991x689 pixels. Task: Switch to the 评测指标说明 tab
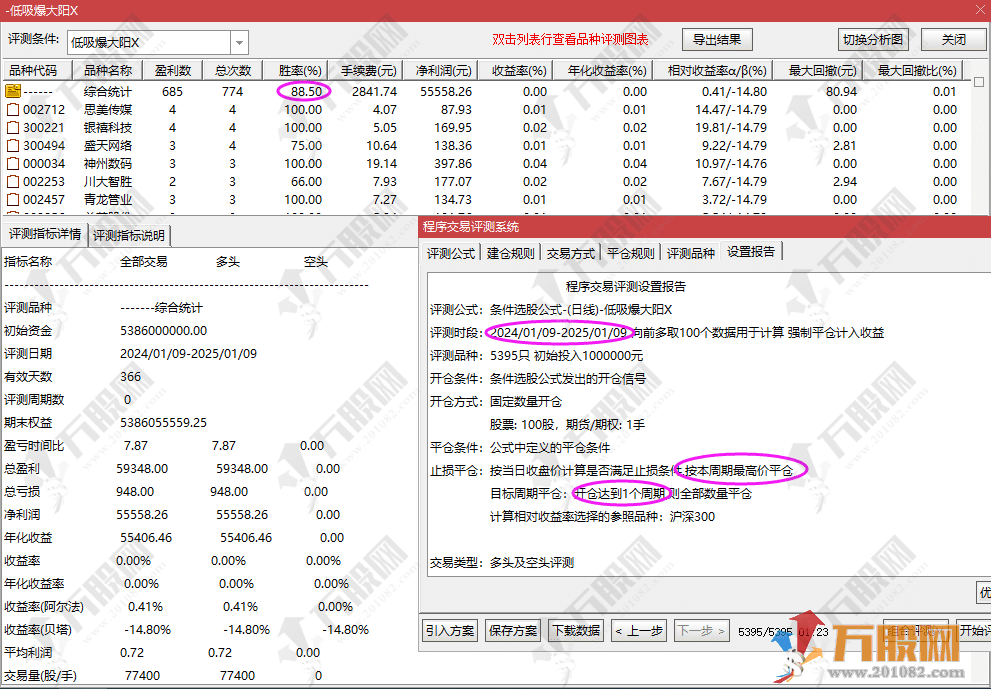129,235
